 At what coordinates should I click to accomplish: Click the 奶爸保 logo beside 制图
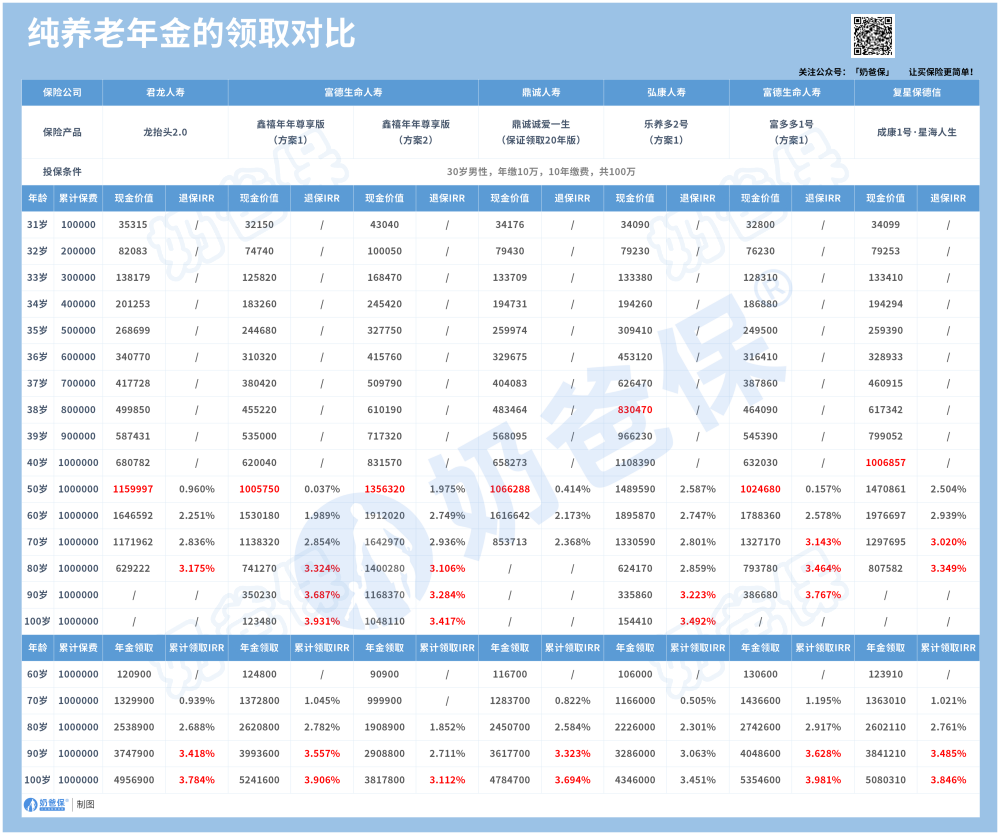coord(46,804)
